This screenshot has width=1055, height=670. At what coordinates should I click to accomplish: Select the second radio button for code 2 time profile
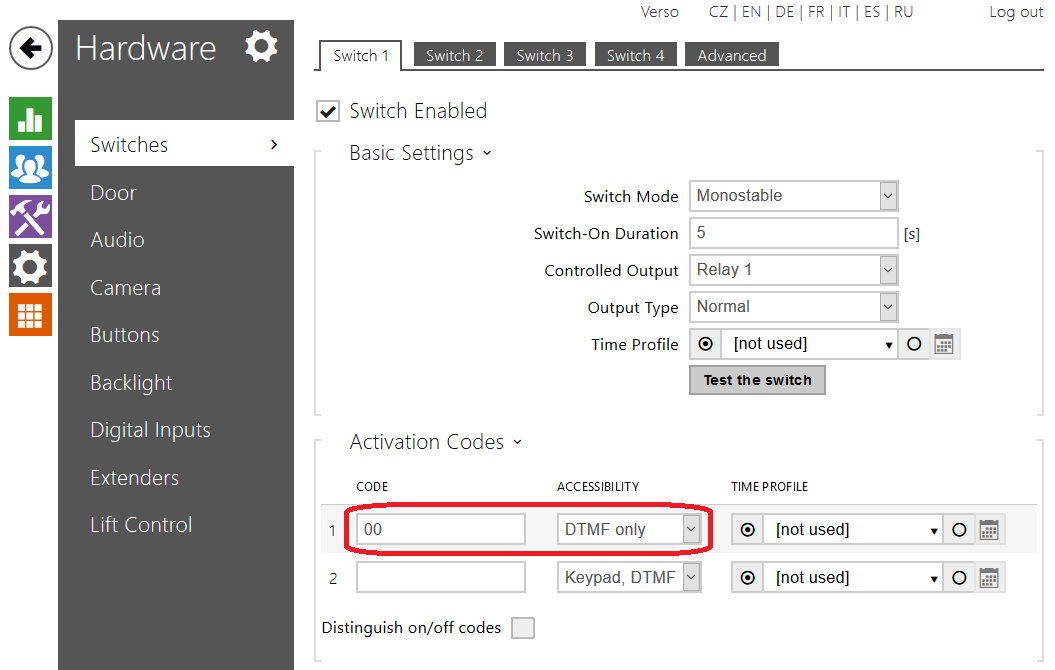[x=959, y=578]
